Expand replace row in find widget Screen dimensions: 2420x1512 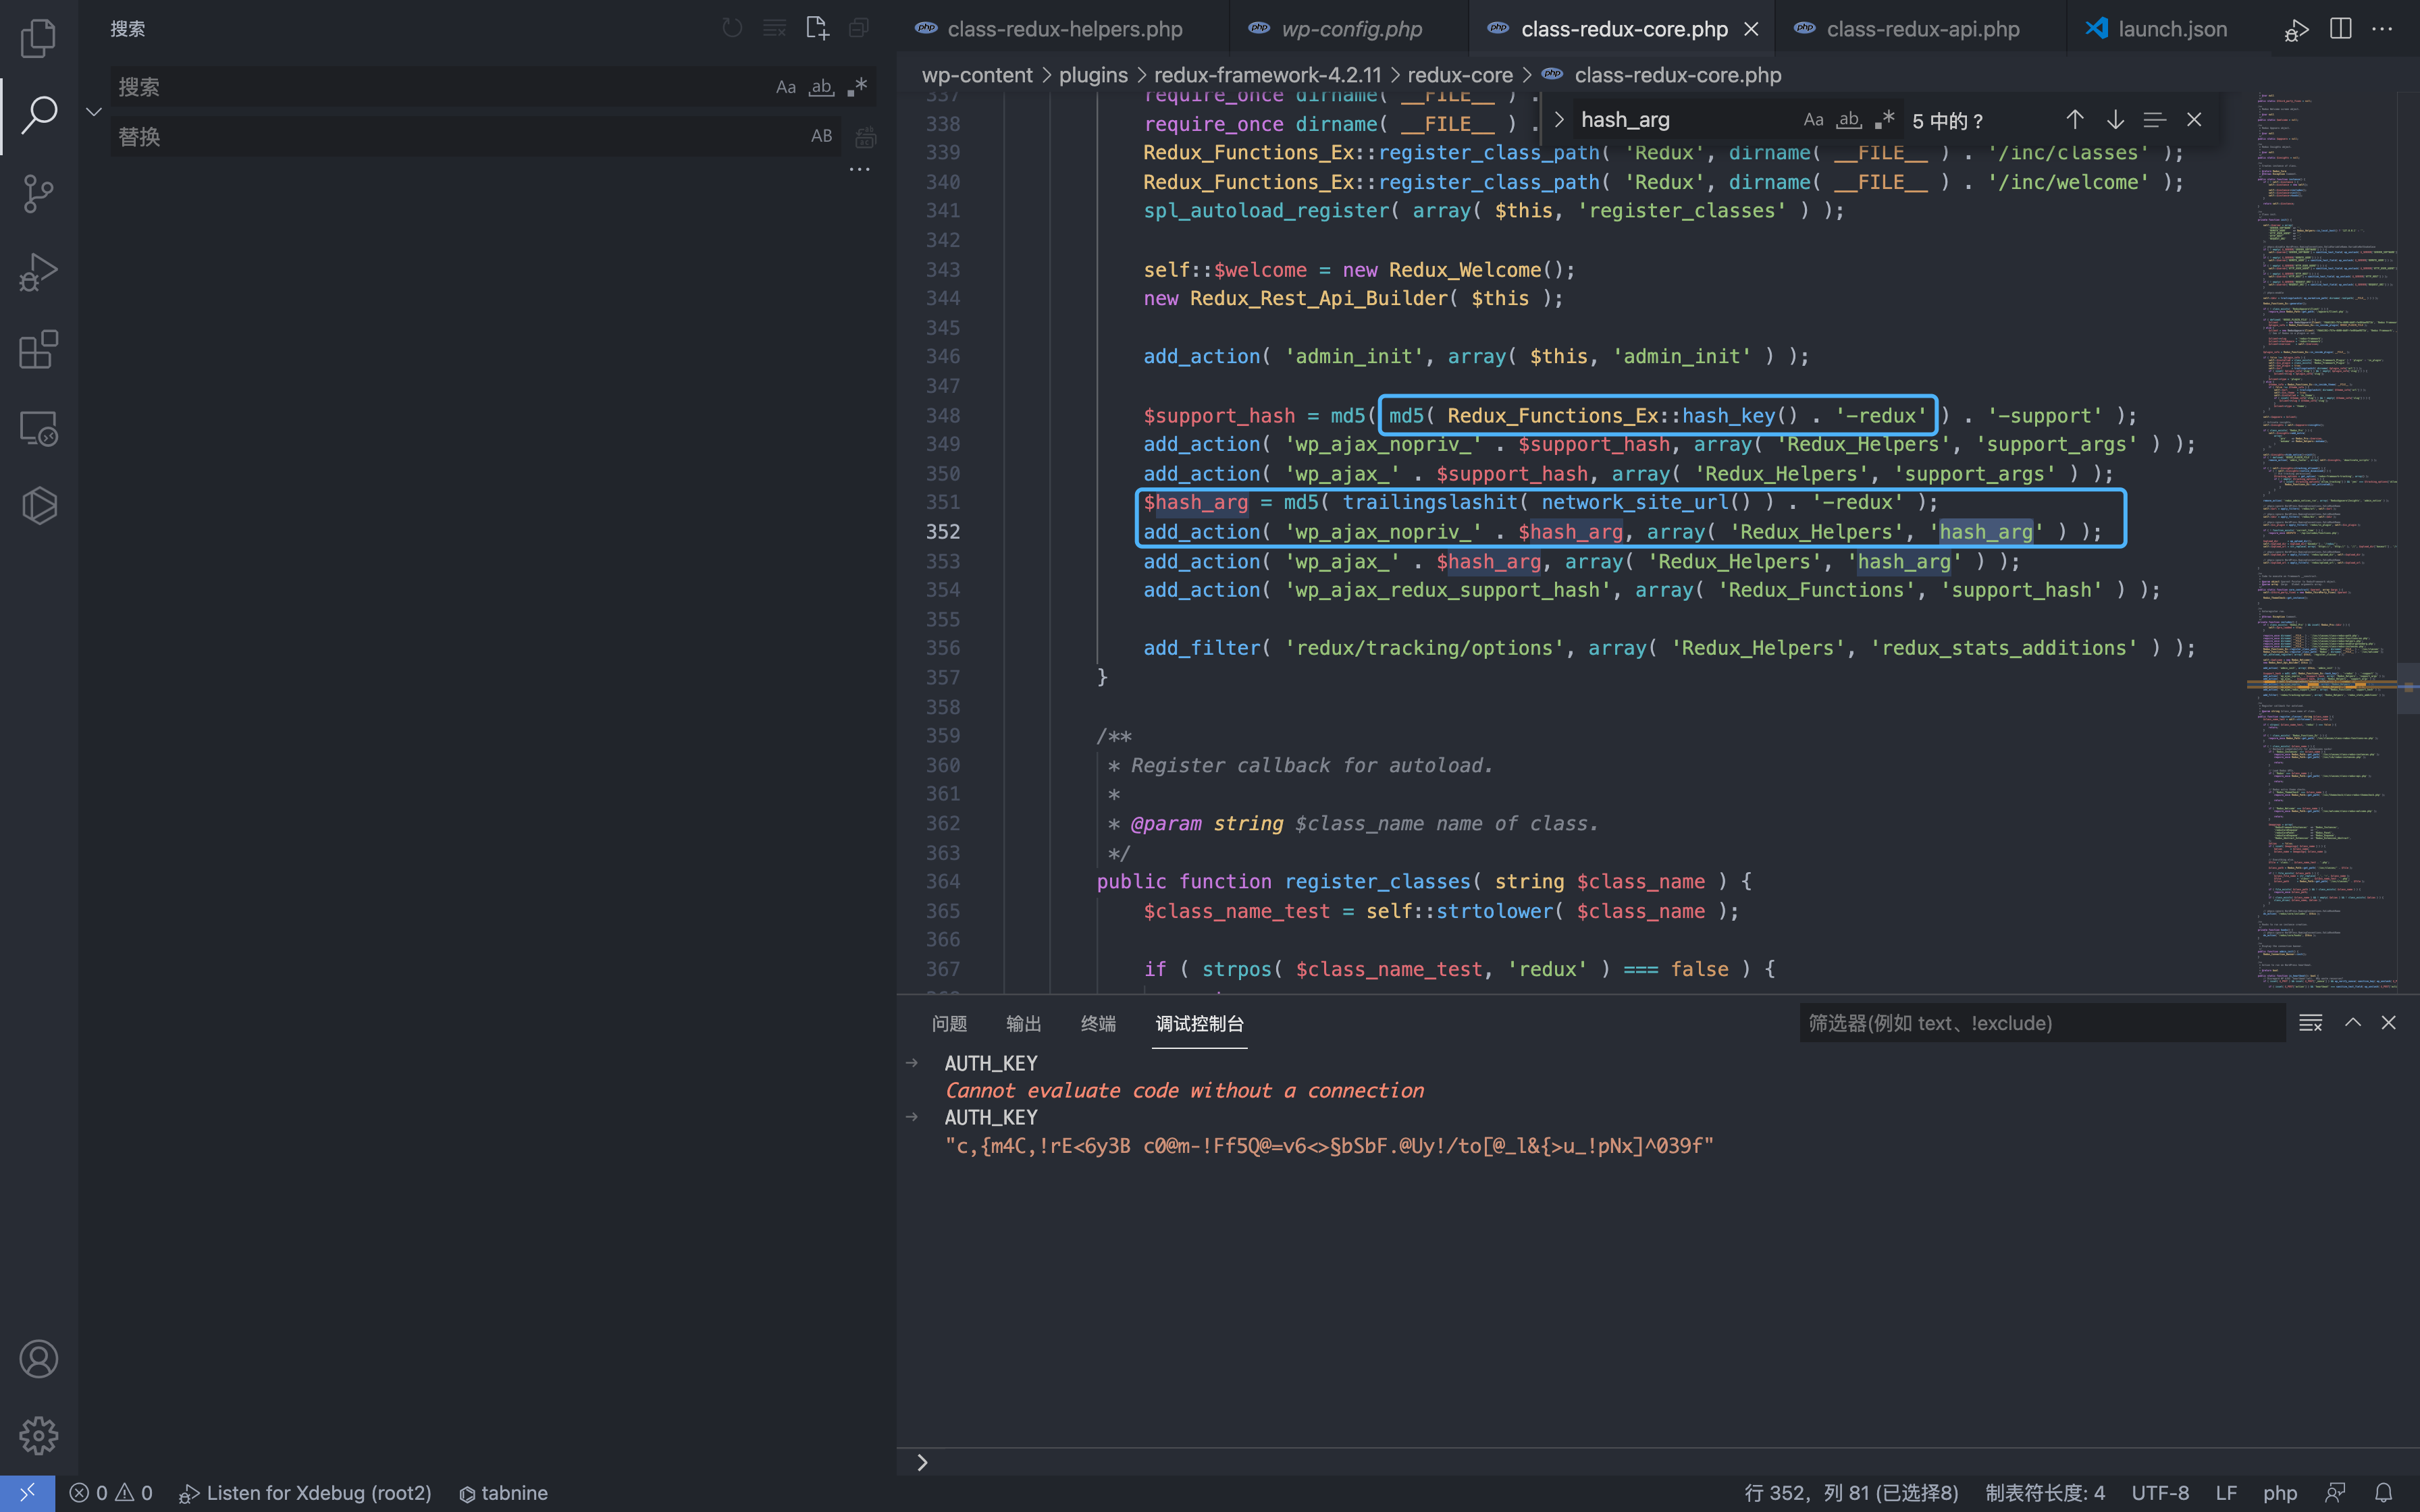click(x=1558, y=120)
